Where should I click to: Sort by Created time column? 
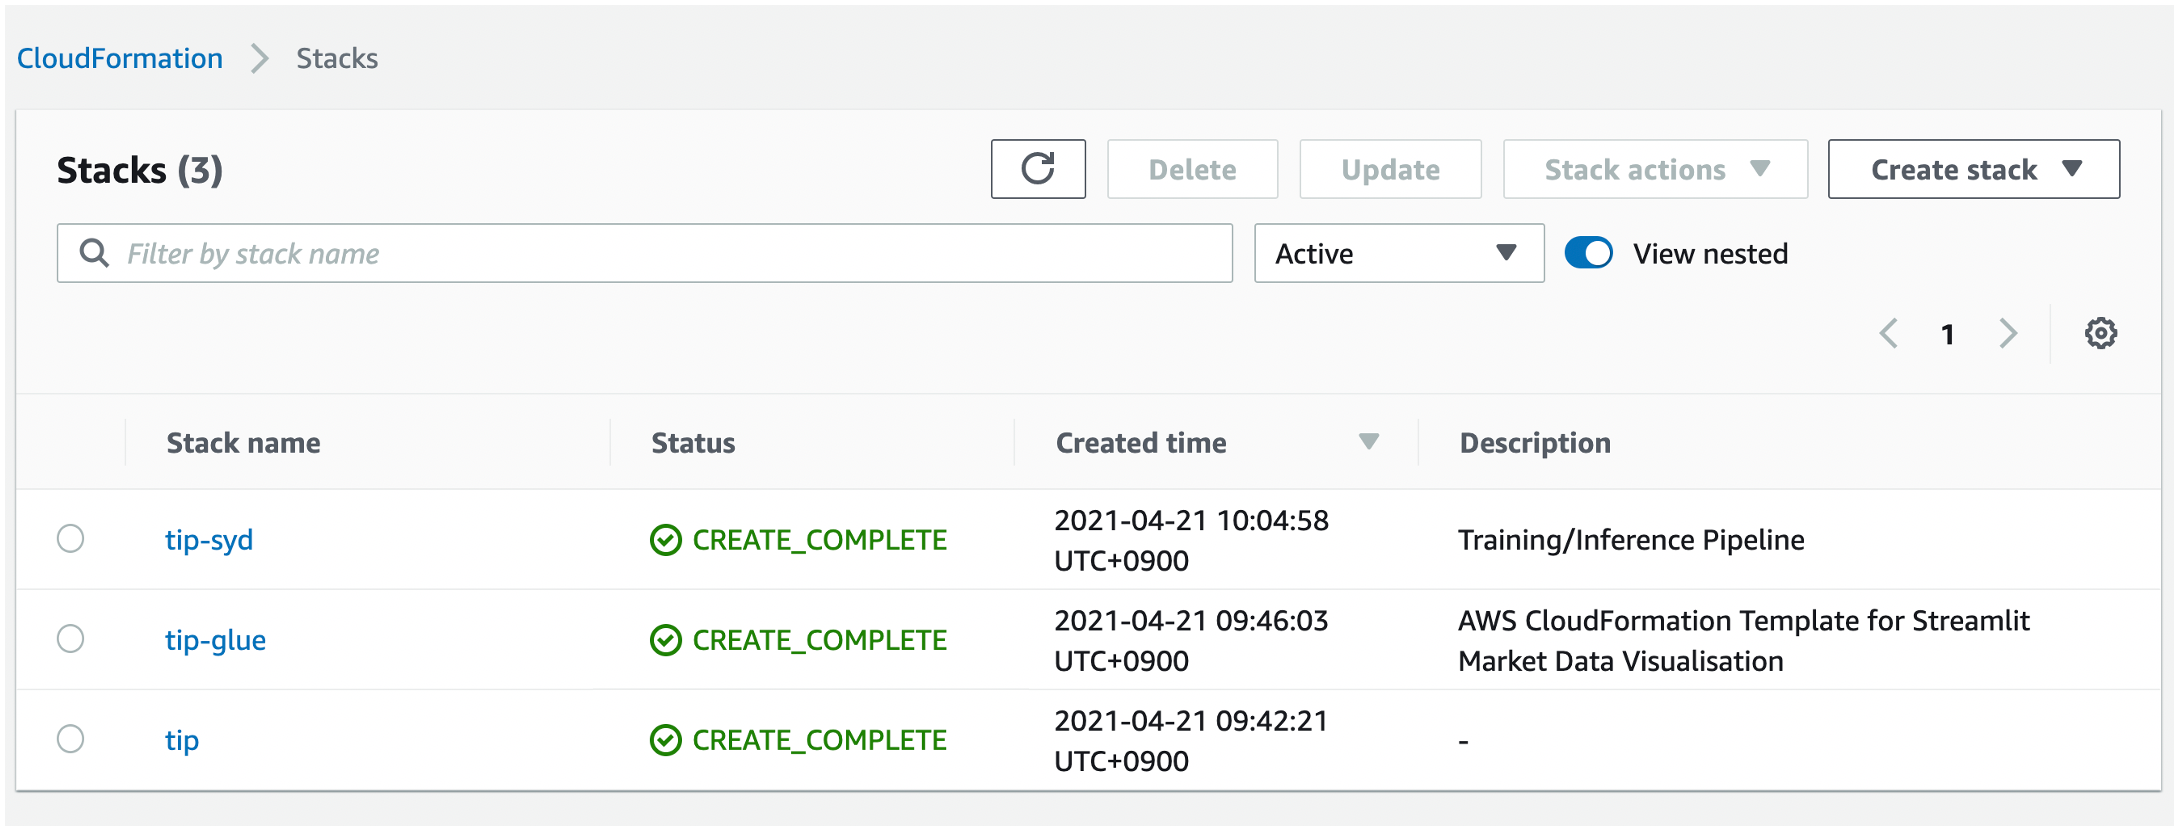coord(1368,442)
